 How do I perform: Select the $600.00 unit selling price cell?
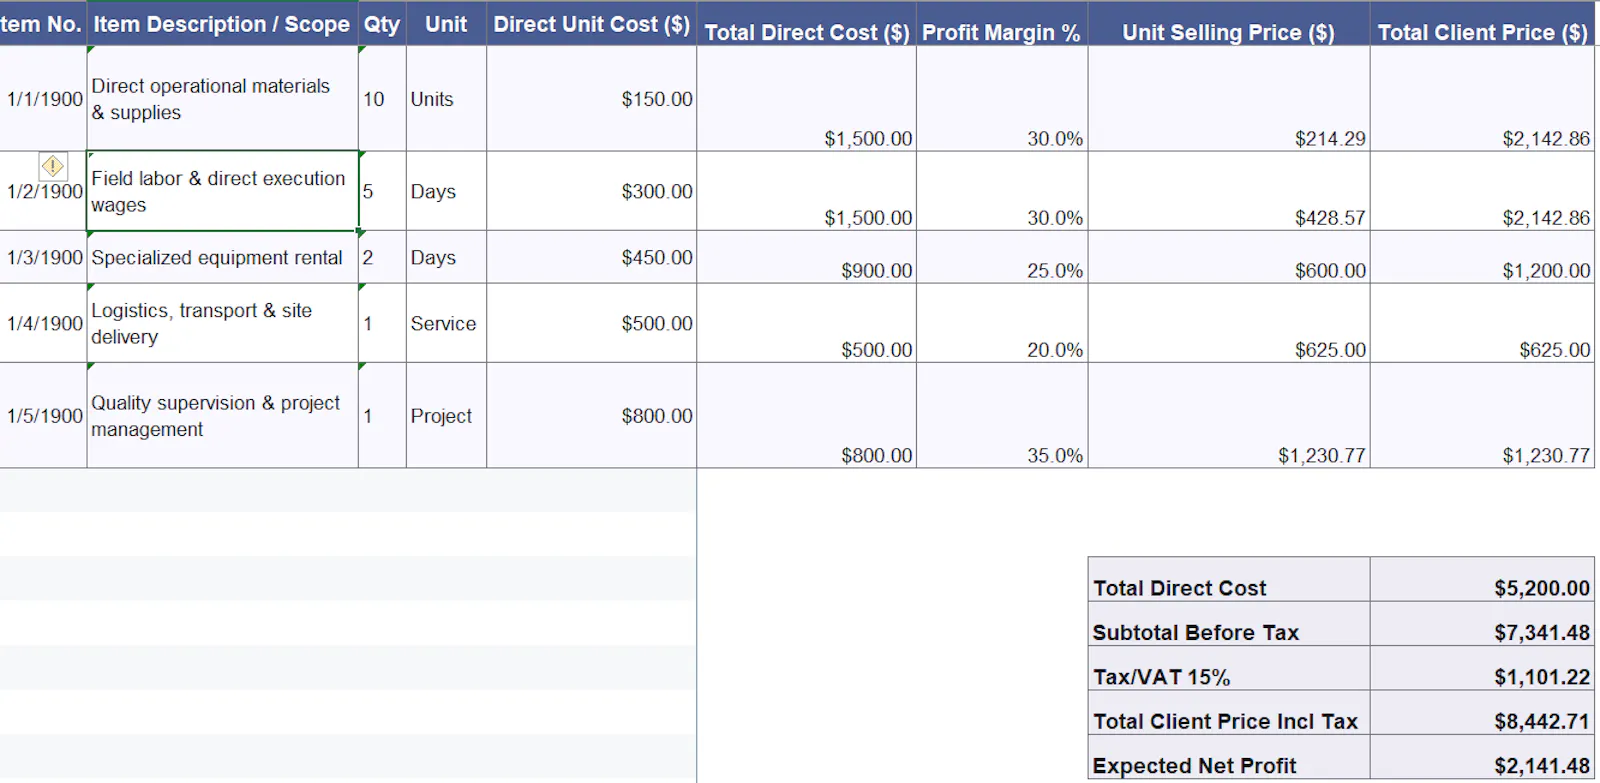click(x=1229, y=257)
